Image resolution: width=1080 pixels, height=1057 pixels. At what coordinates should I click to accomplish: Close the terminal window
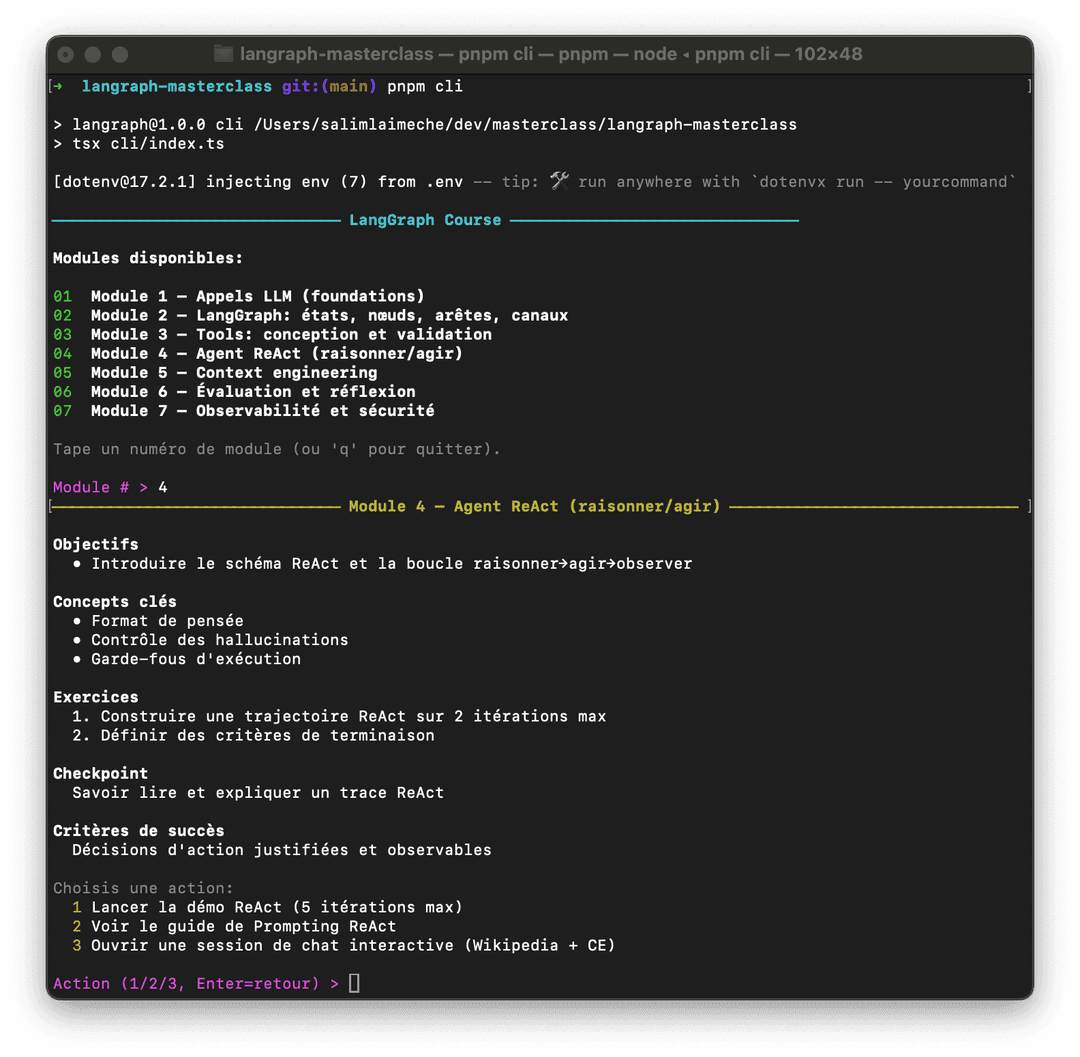[x=66, y=54]
